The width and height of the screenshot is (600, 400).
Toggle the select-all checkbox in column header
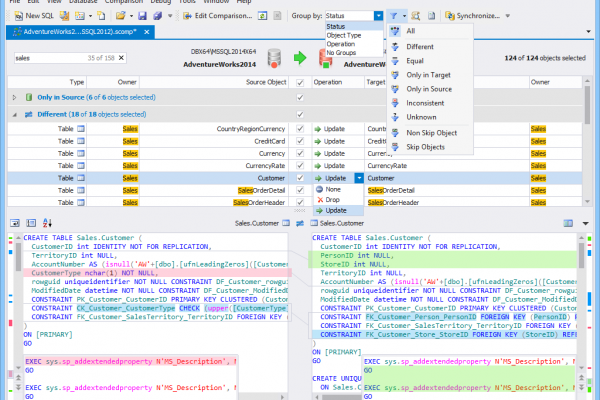point(300,81)
